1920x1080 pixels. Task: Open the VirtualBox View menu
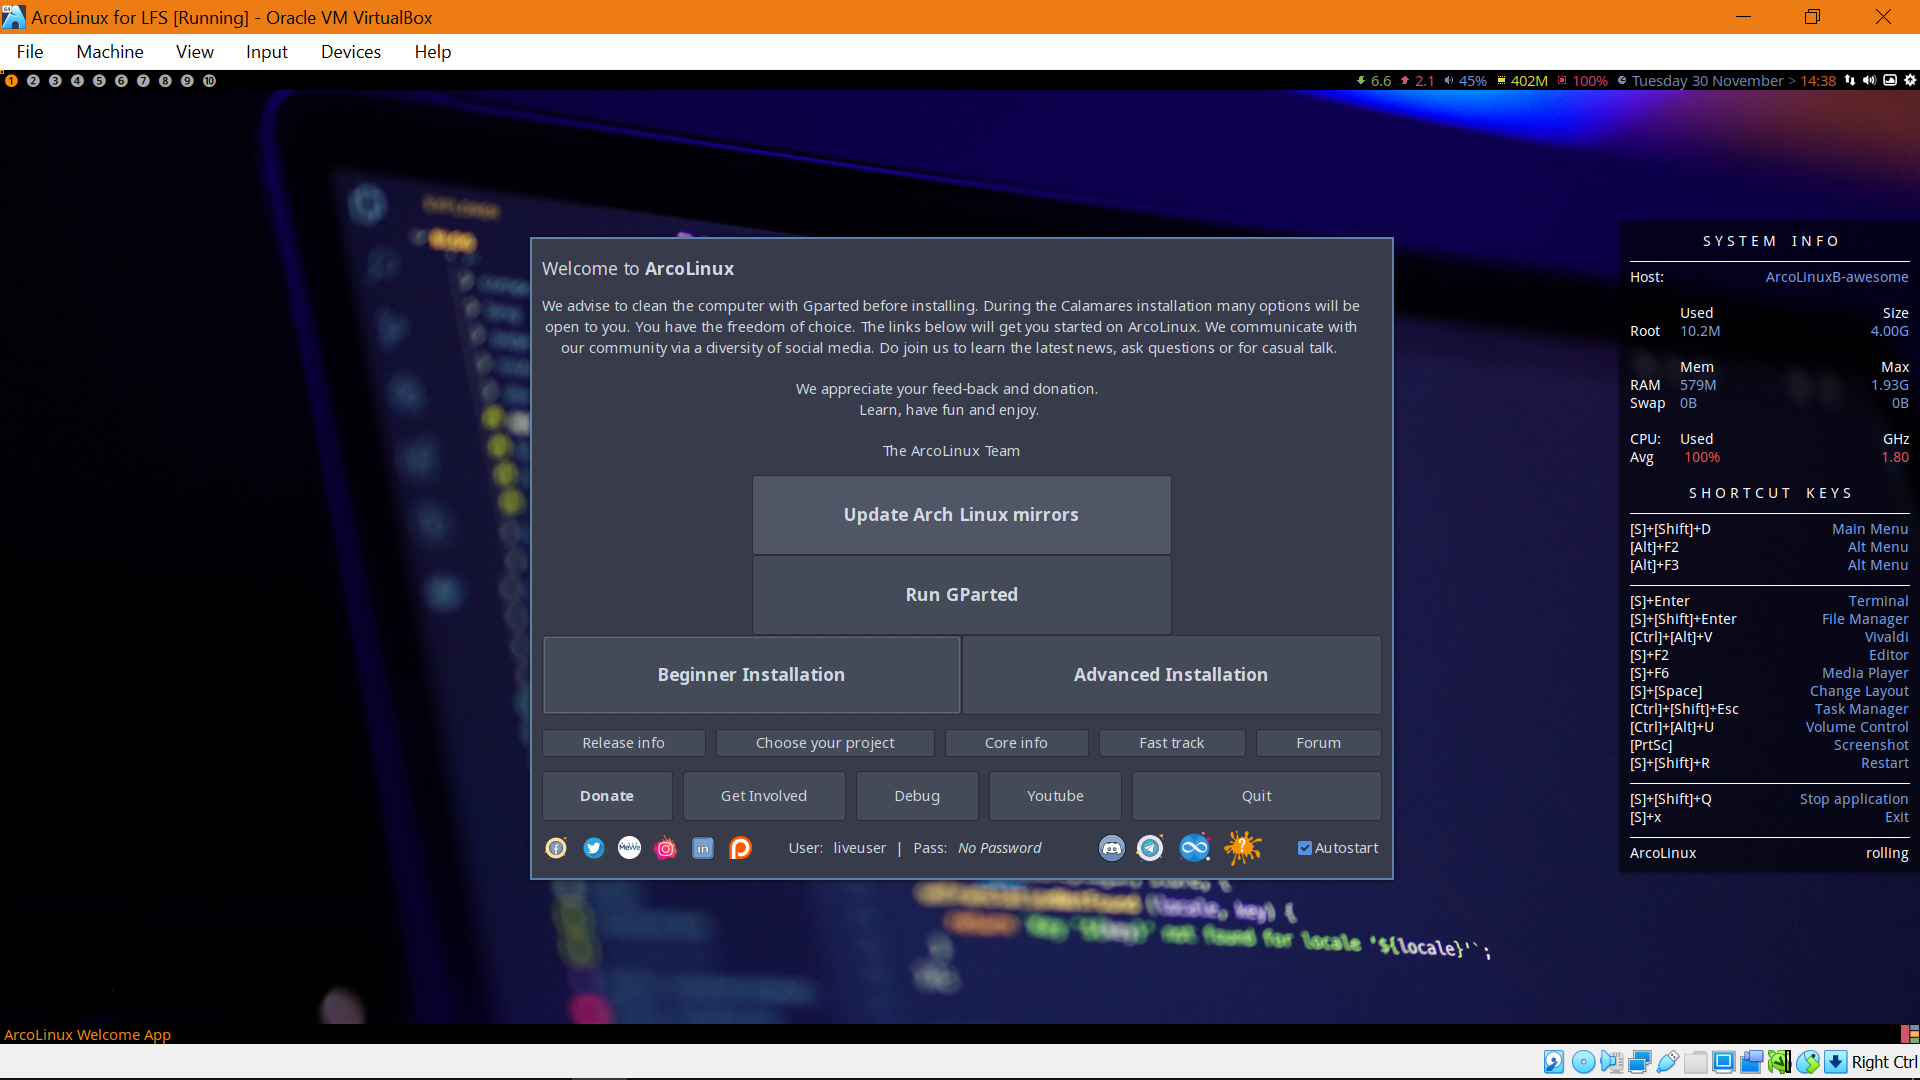[195, 52]
